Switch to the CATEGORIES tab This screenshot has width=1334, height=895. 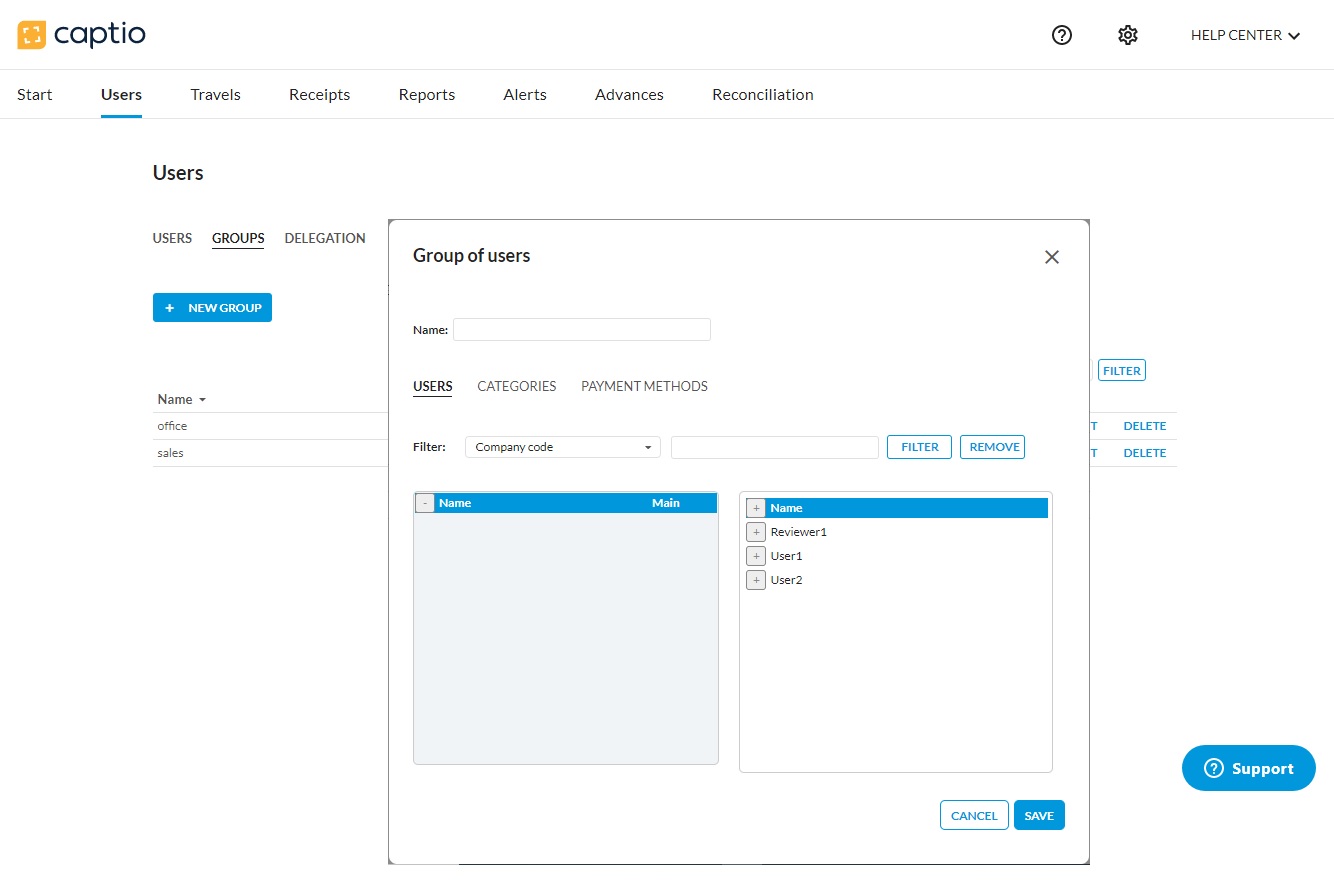(x=516, y=386)
